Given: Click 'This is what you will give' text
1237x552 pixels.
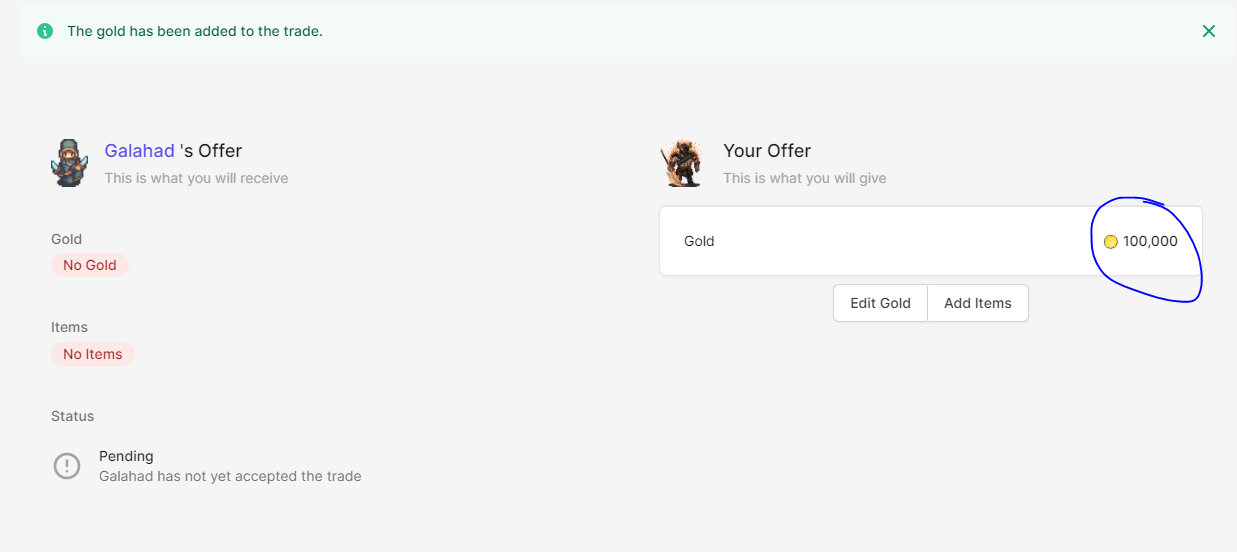Looking at the screenshot, I should coord(805,178).
